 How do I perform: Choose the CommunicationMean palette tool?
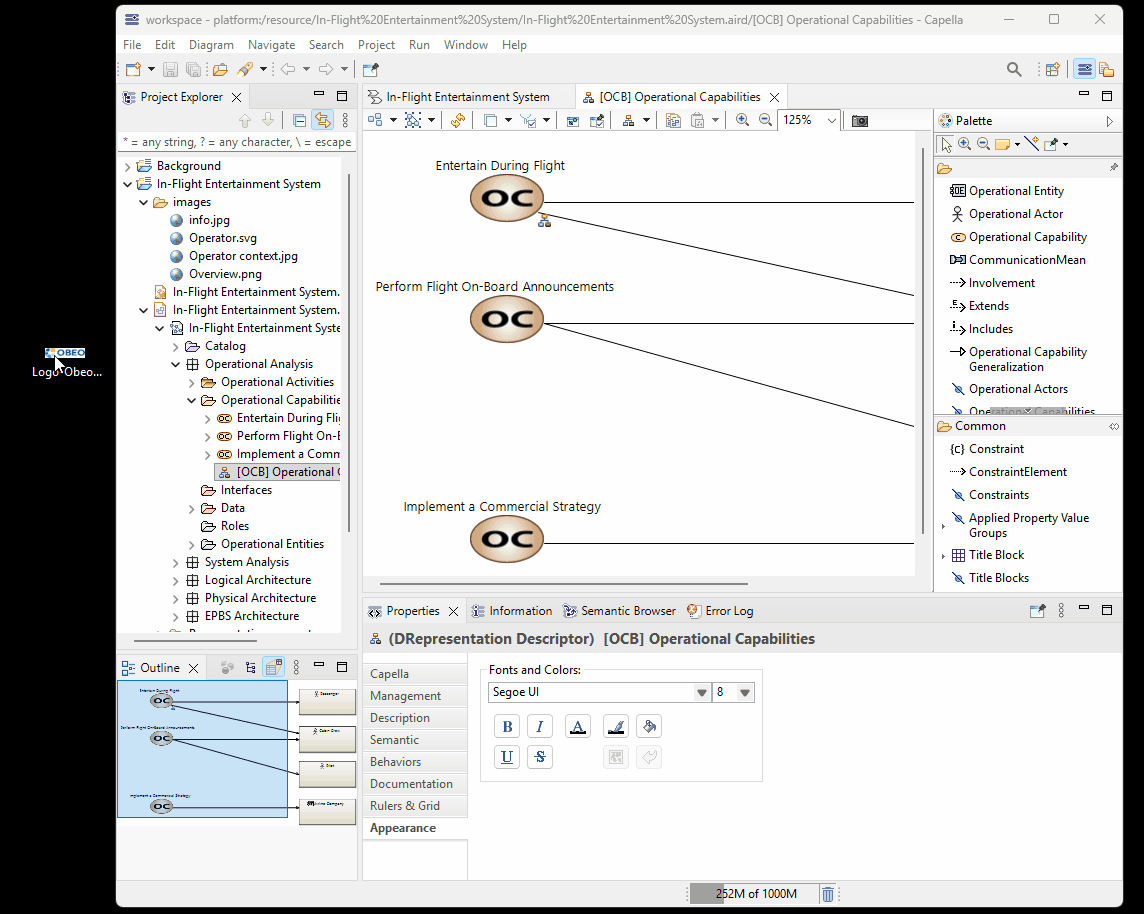click(x=1026, y=260)
